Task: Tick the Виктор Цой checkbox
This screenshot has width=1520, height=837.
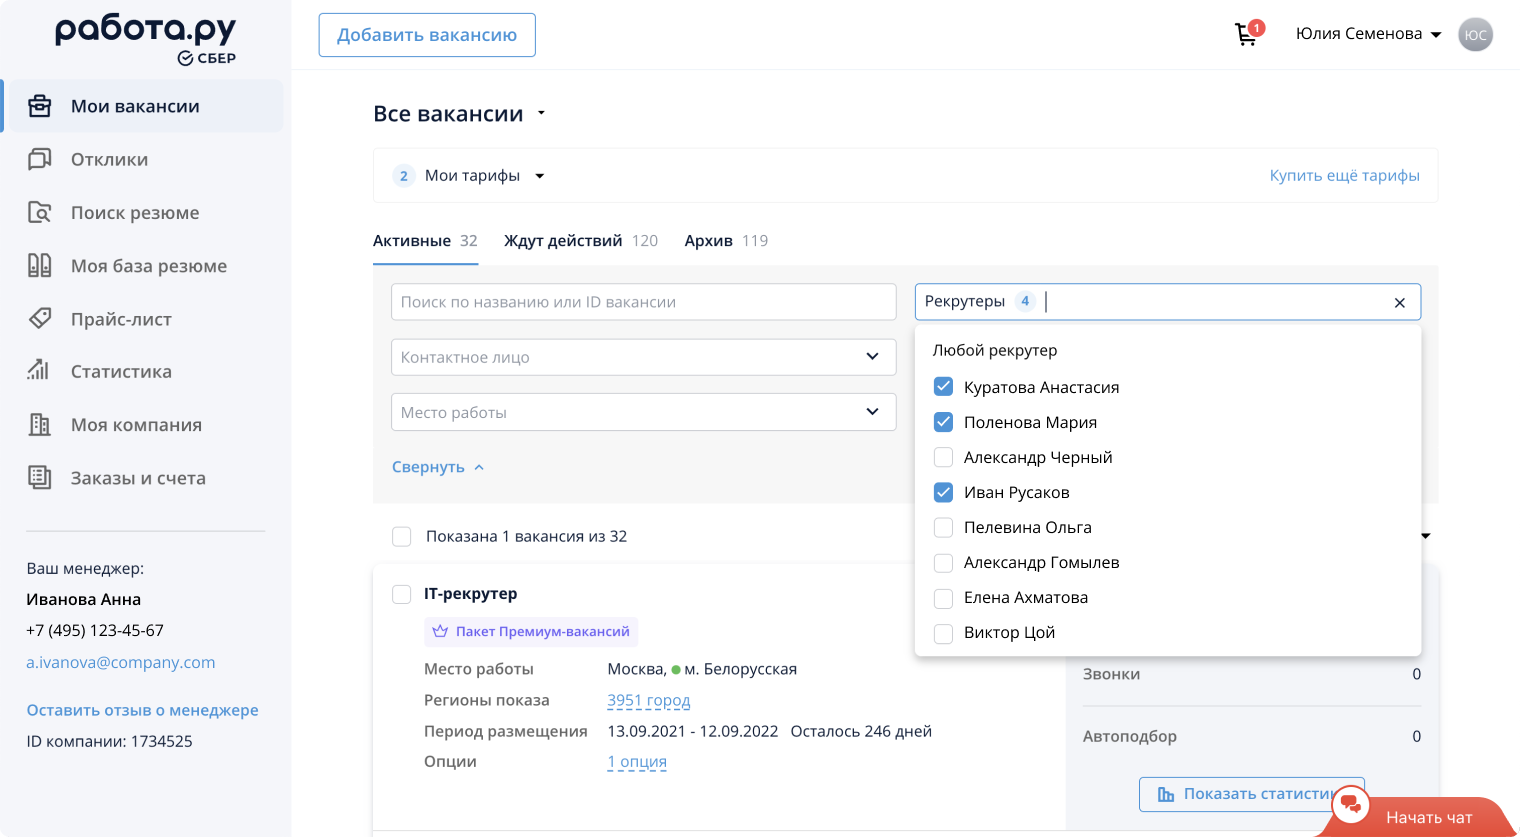Action: pos(943,633)
